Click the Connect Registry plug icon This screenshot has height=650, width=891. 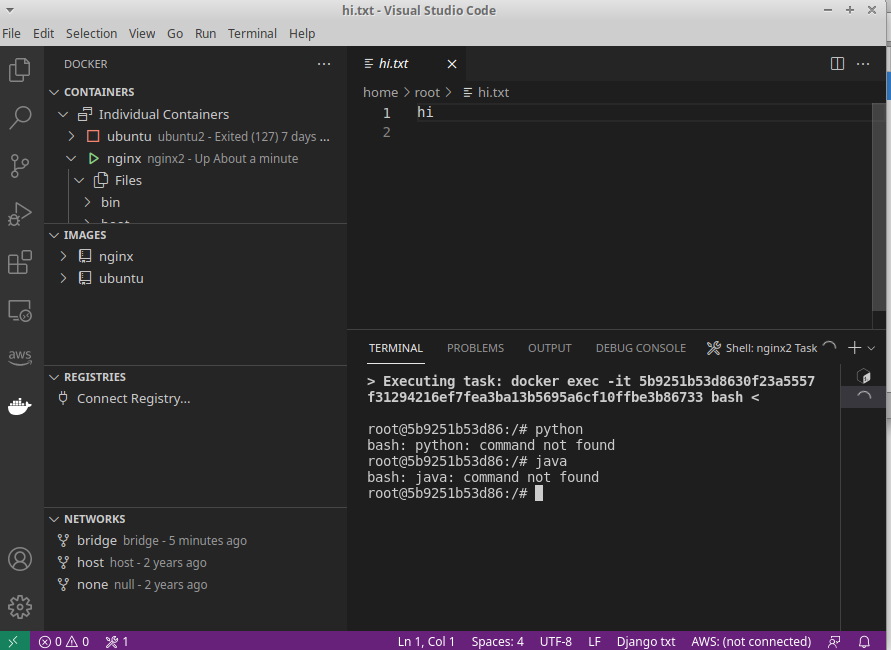pyautogui.click(x=63, y=398)
